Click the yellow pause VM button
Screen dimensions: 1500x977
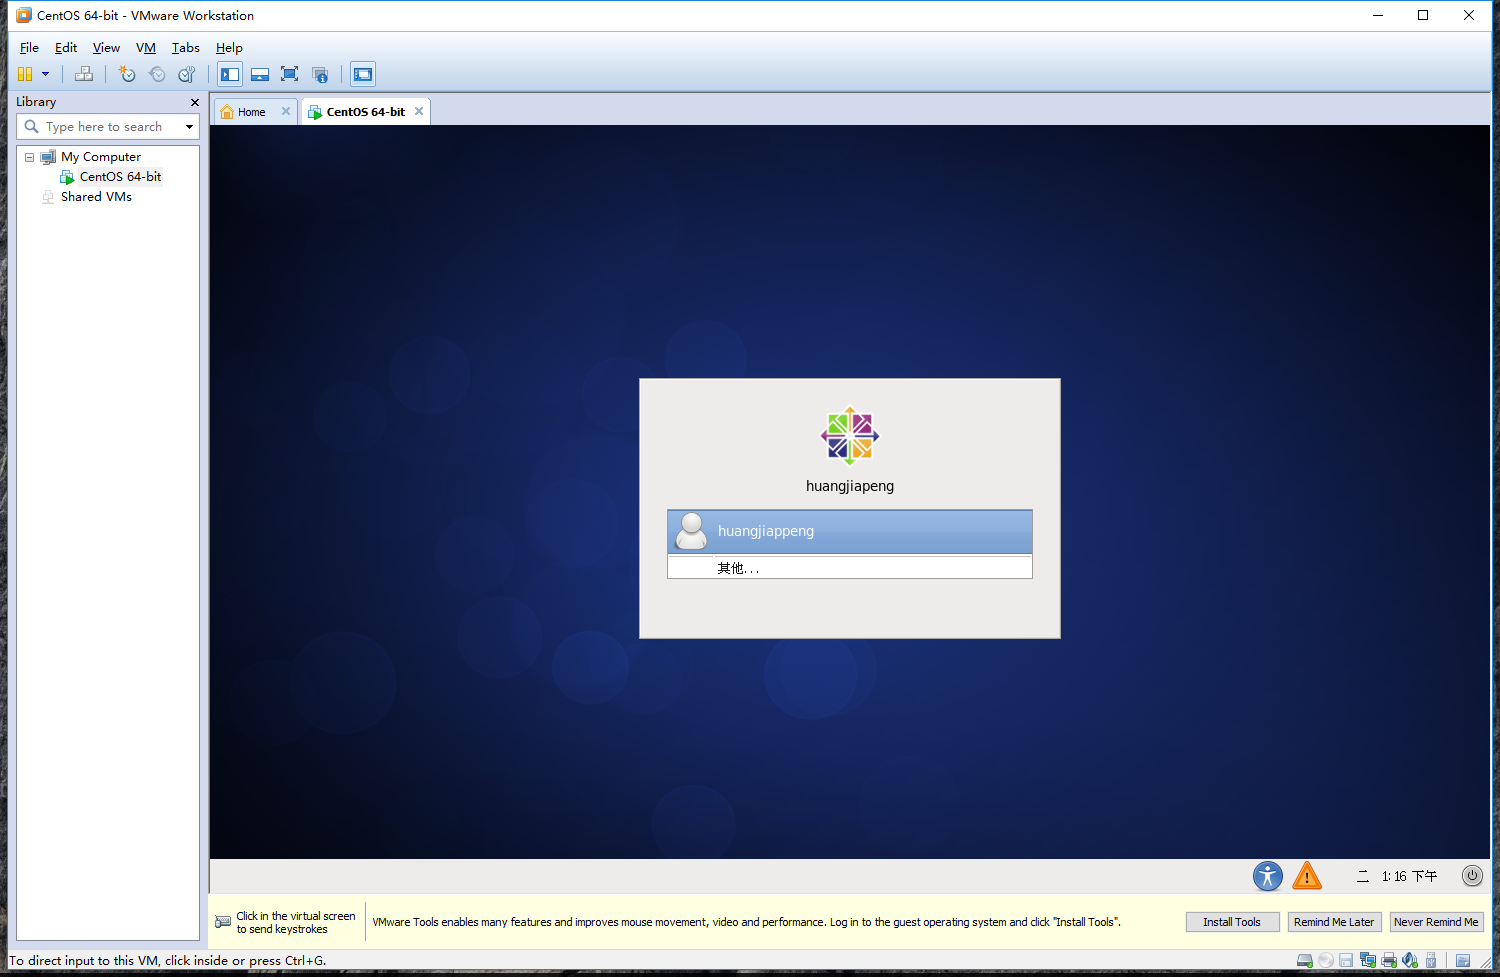[25, 74]
